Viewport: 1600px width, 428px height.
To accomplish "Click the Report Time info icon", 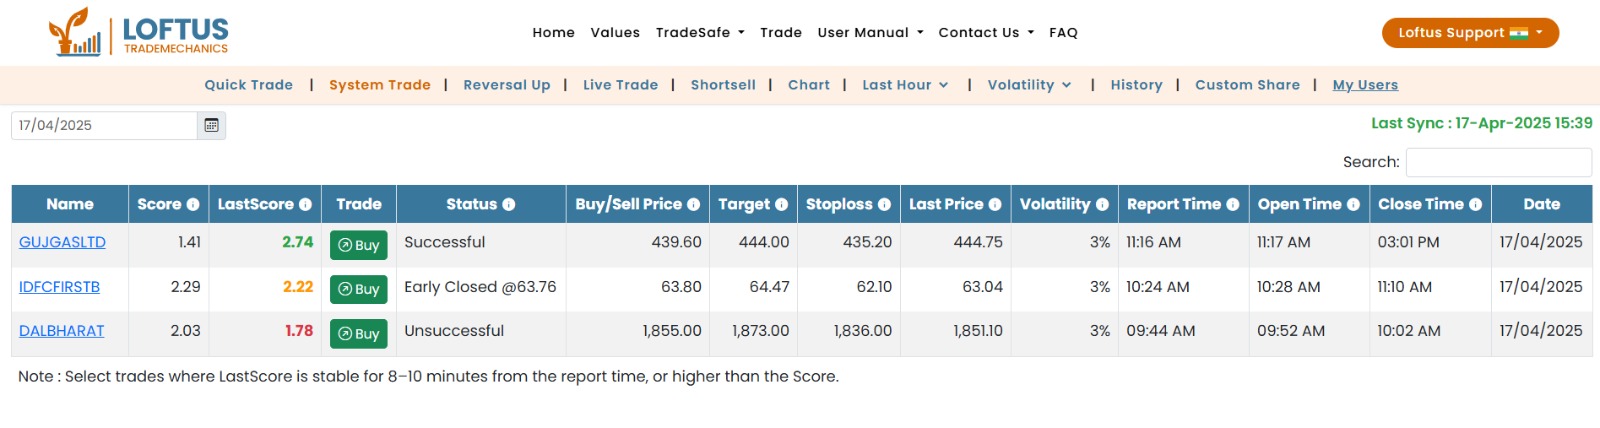I will click(1233, 204).
